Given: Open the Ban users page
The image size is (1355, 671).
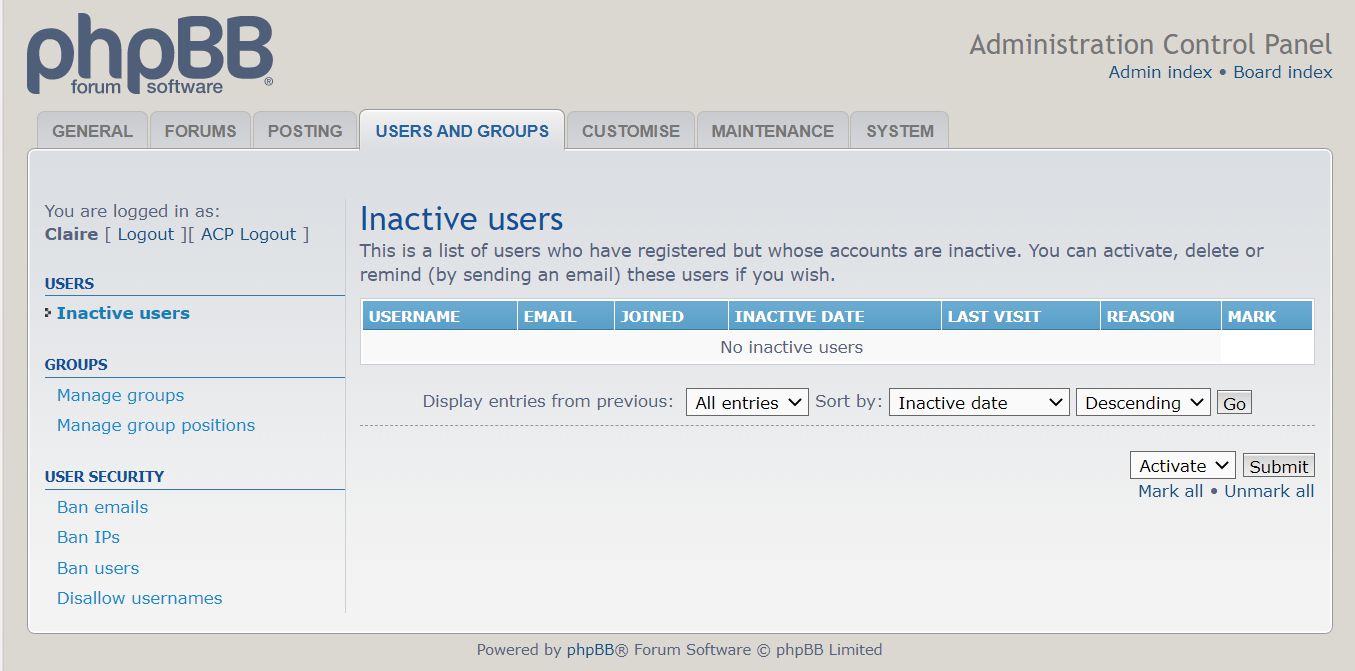Looking at the screenshot, I should pyautogui.click(x=97, y=567).
